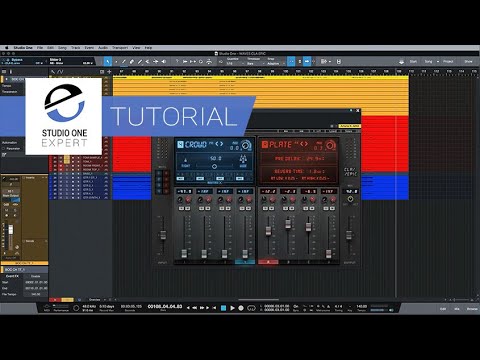Click the add track plus icon
The image size is (480, 360).
pyautogui.click(x=109, y=72)
